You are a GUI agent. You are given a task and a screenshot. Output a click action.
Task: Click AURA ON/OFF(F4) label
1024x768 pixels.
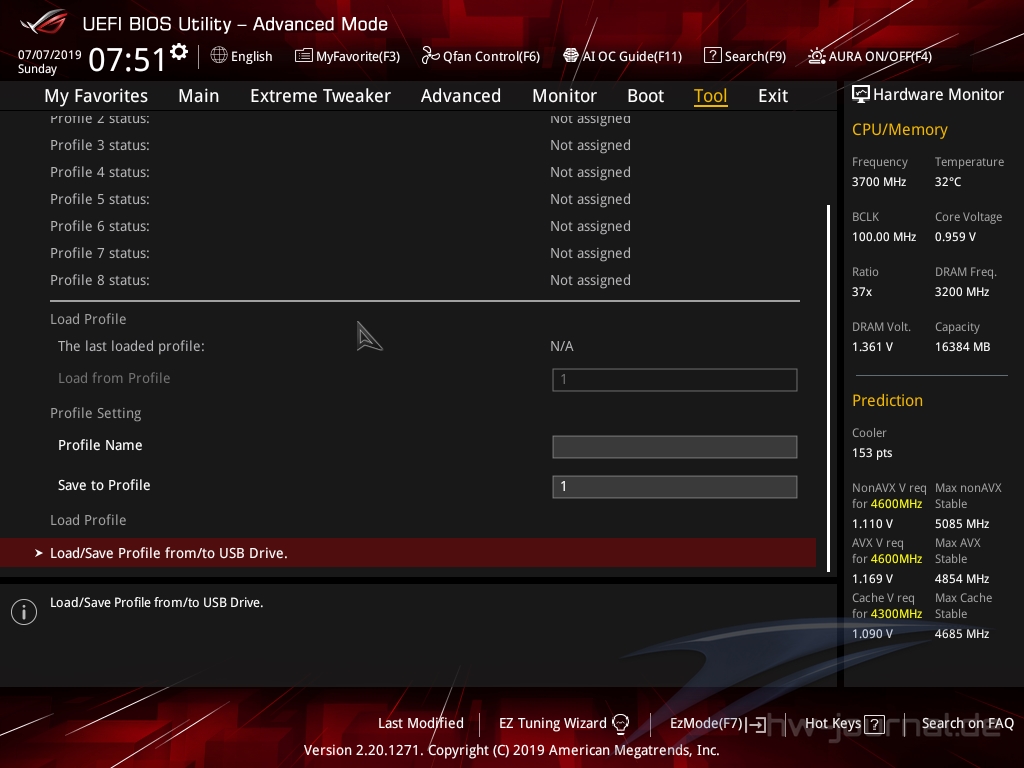pyautogui.click(x=880, y=56)
